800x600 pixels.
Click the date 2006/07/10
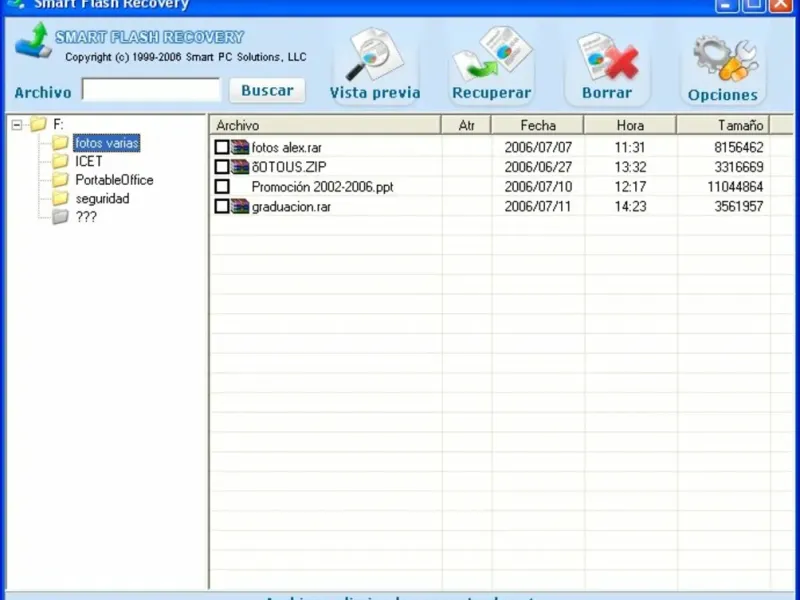click(538, 187)
